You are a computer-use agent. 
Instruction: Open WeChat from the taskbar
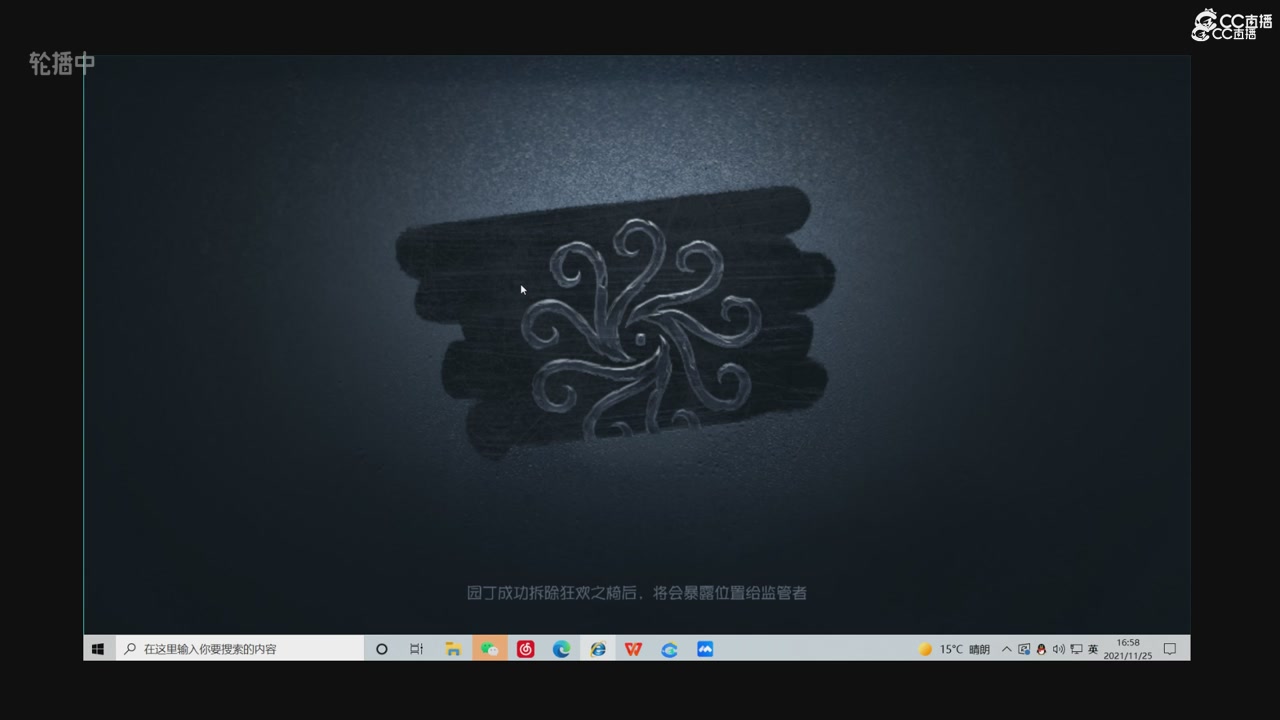tap(489, 649)
